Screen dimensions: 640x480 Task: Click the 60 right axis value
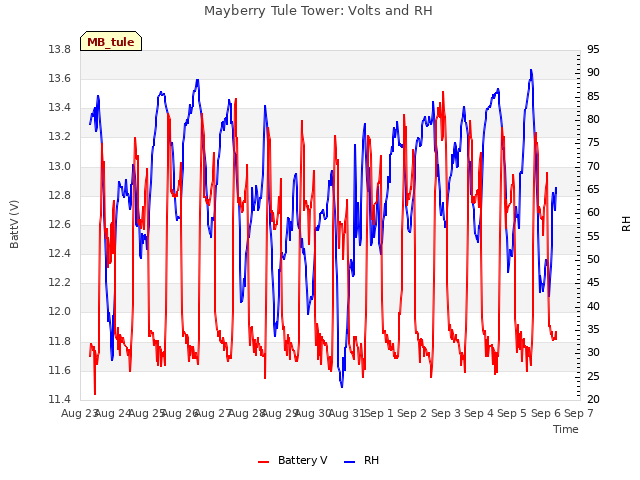[x=593, y=213]
